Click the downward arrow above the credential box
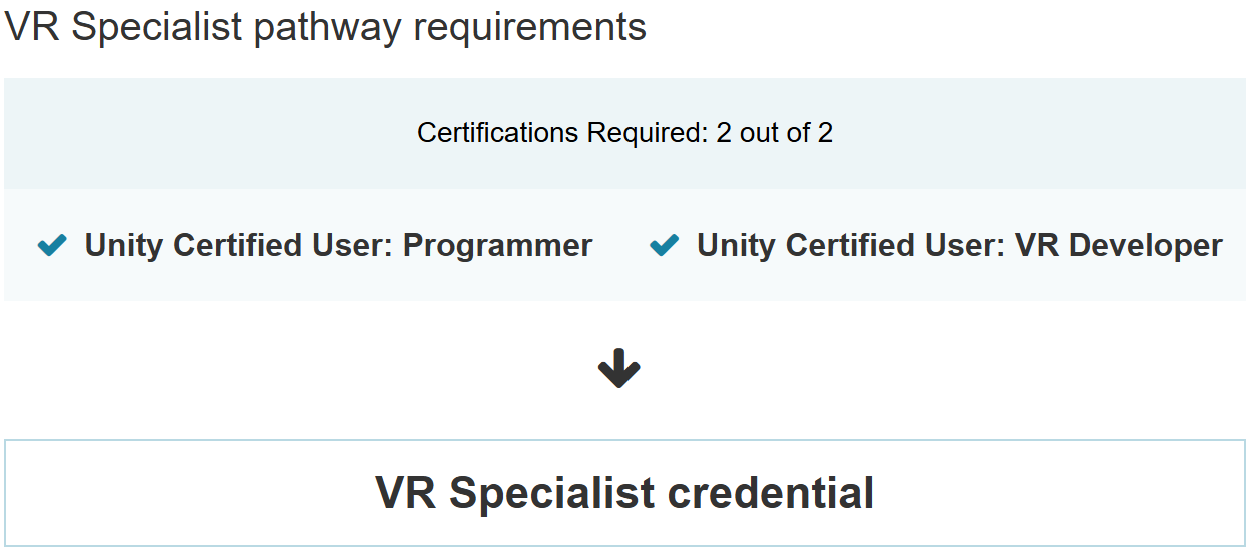The width and height of the screenshot is (1252, 552). (619, 369)
